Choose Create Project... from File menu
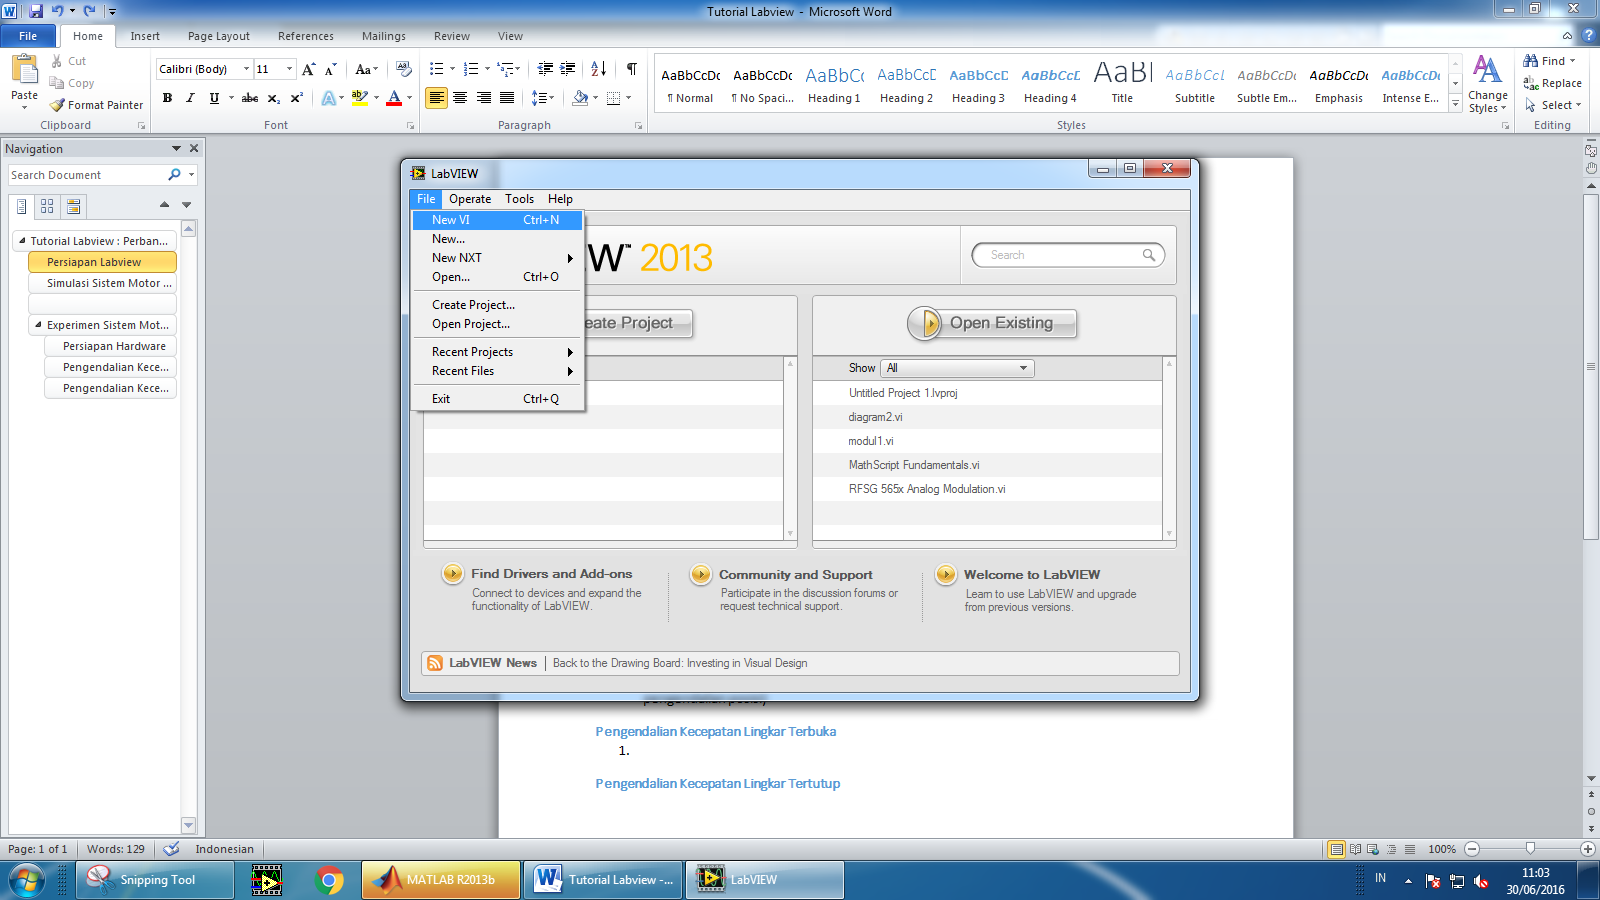 497,305
